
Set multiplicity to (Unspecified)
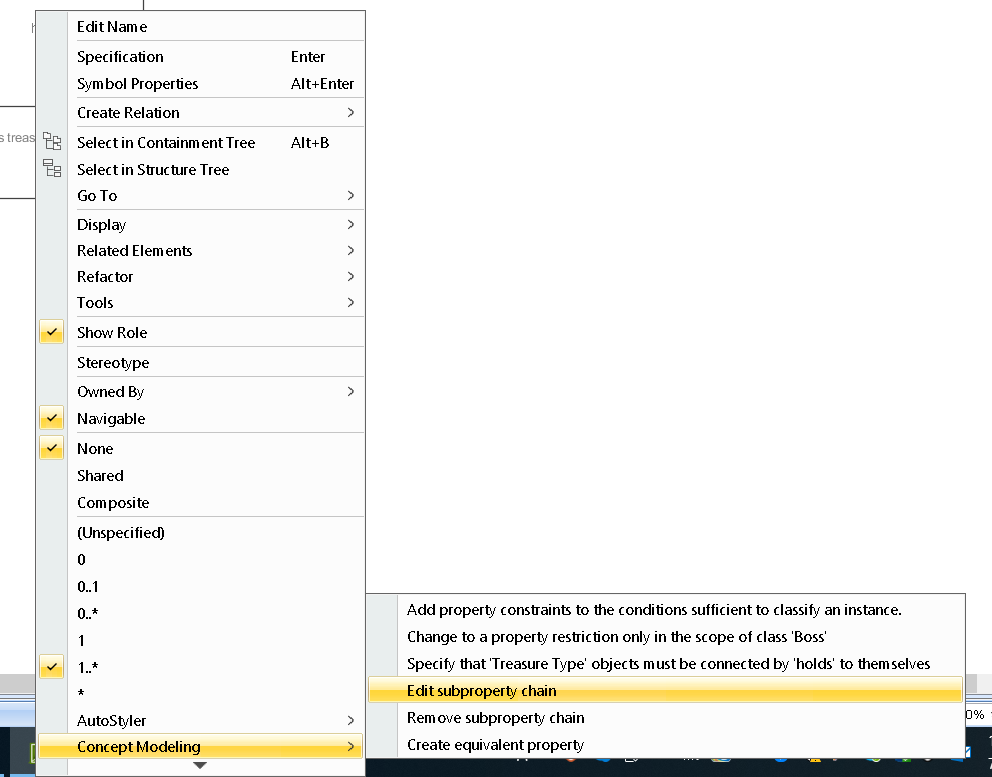coord(201,533)
